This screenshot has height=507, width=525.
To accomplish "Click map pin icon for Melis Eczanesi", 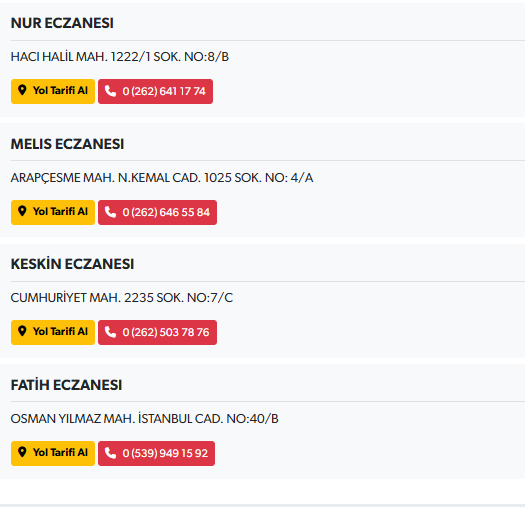I will (22, 211).
